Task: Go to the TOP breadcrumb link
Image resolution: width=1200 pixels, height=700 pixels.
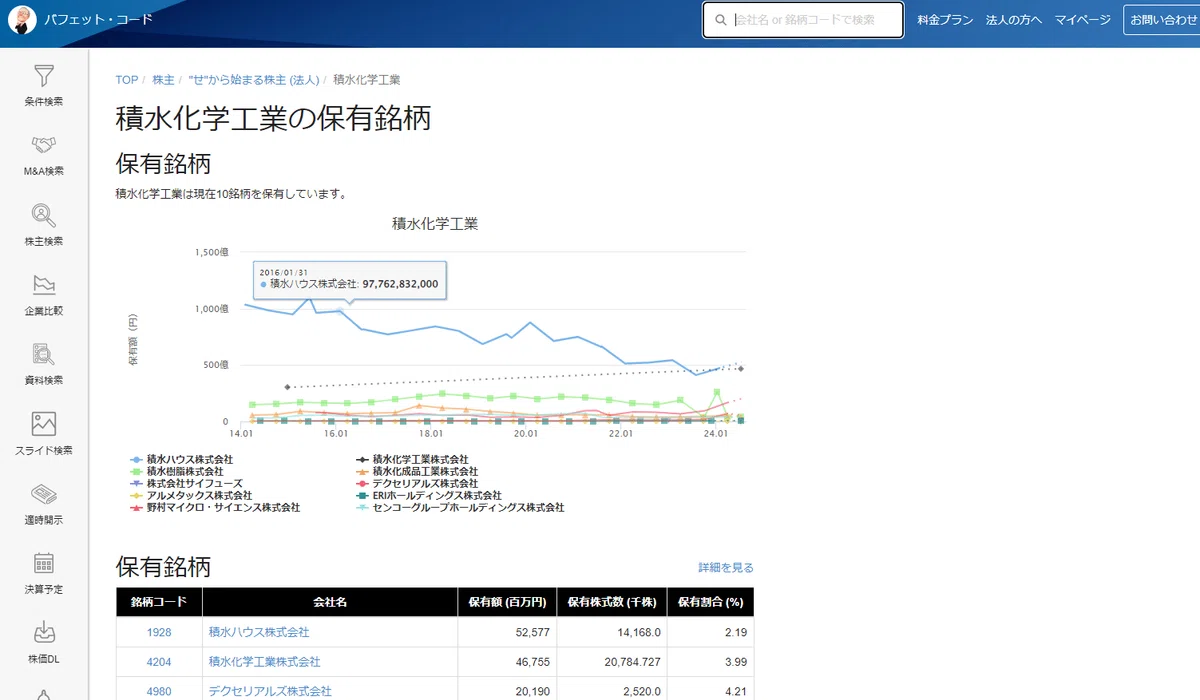Action: pos(127,80)
